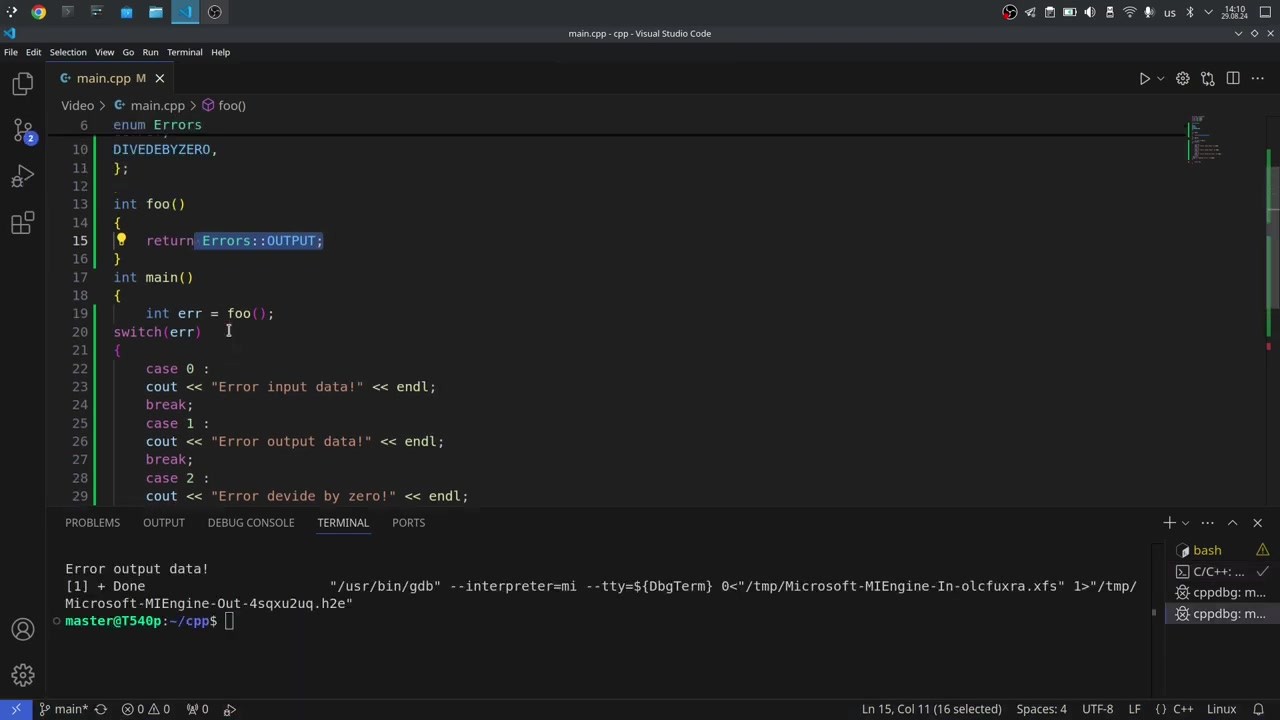Click the Split Editor icon in editor toolbar
Viewport: 1280px width, 720px height.
pyautogui.click(x=1232, y=78)
